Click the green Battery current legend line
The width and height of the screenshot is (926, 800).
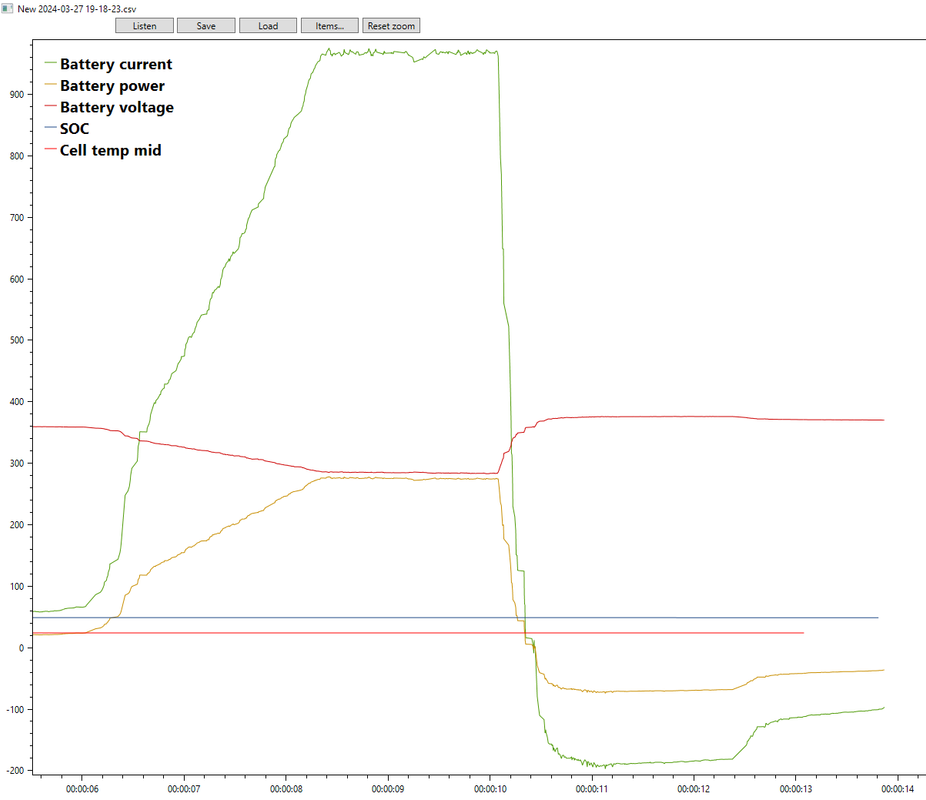[x=51, y=63]
